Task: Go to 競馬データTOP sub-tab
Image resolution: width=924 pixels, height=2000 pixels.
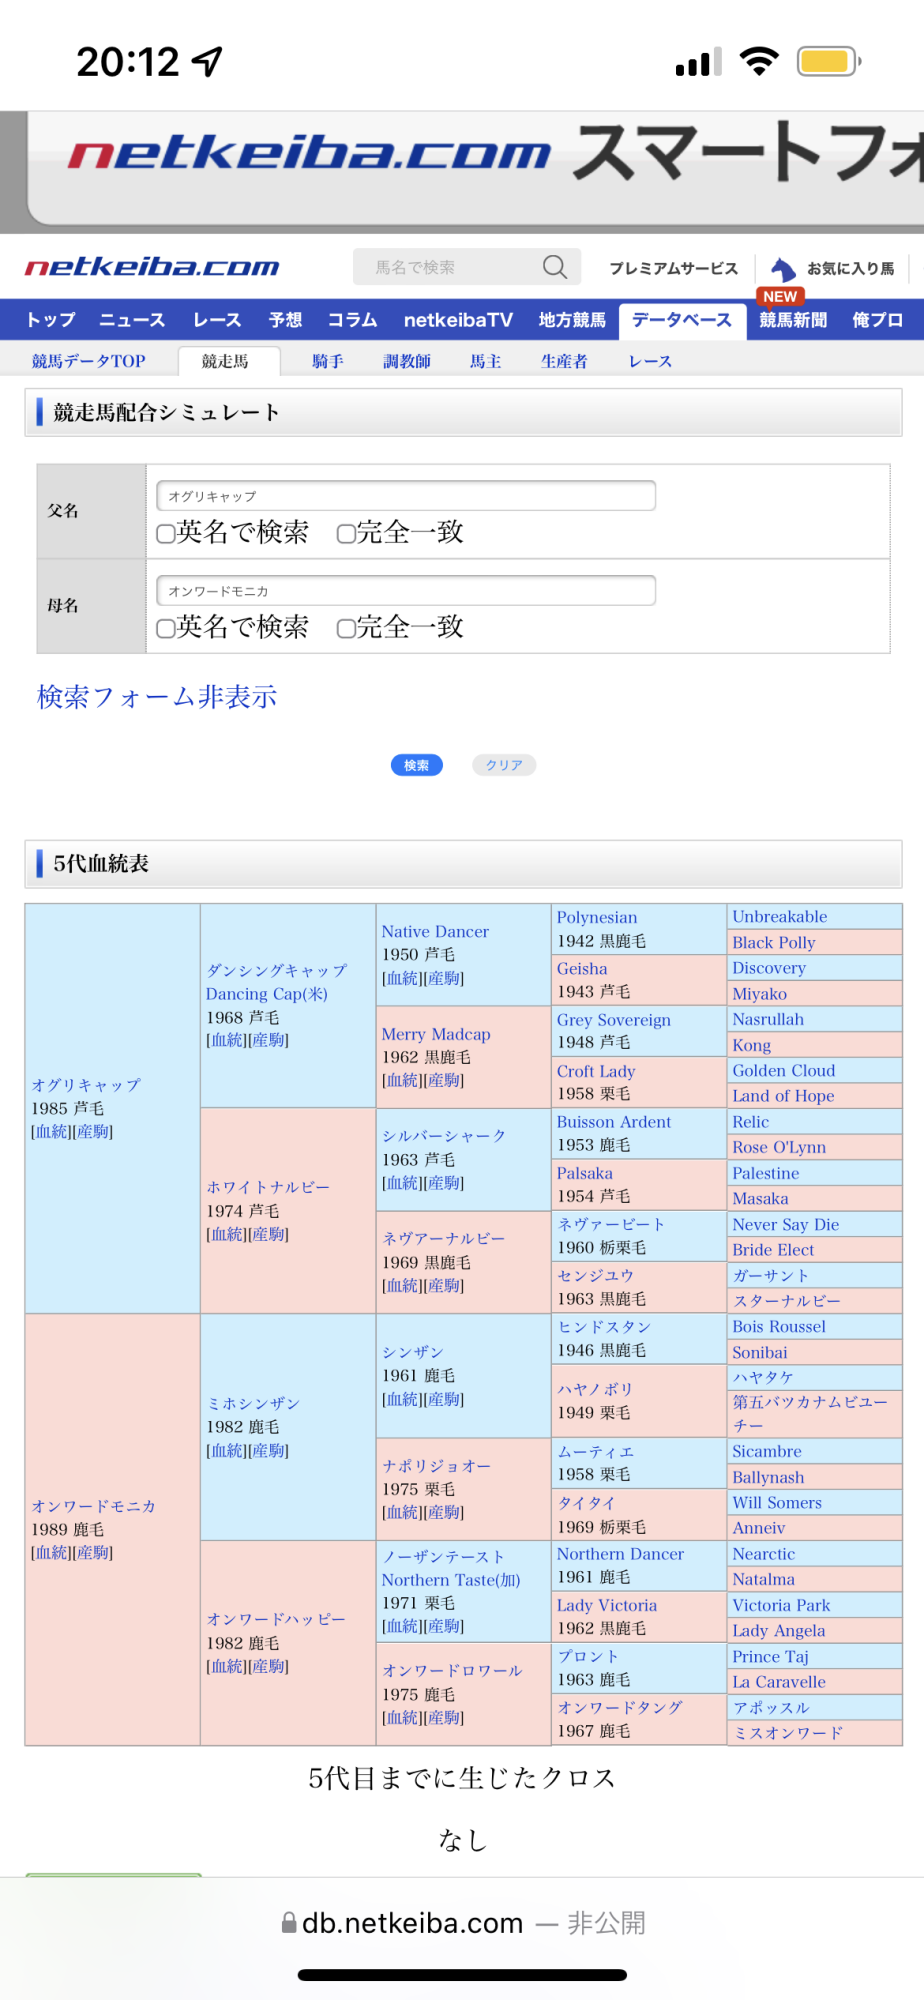Action: tap(88, 361)
